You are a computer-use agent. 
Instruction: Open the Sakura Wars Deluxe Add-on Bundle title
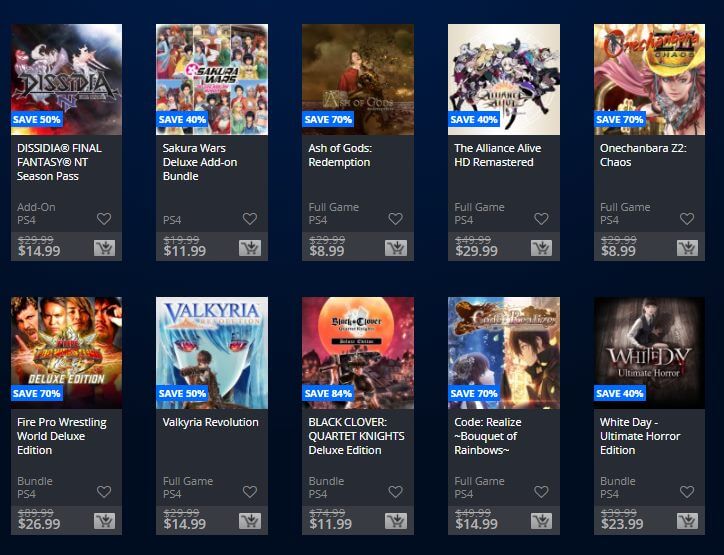[x=200, y=162]
